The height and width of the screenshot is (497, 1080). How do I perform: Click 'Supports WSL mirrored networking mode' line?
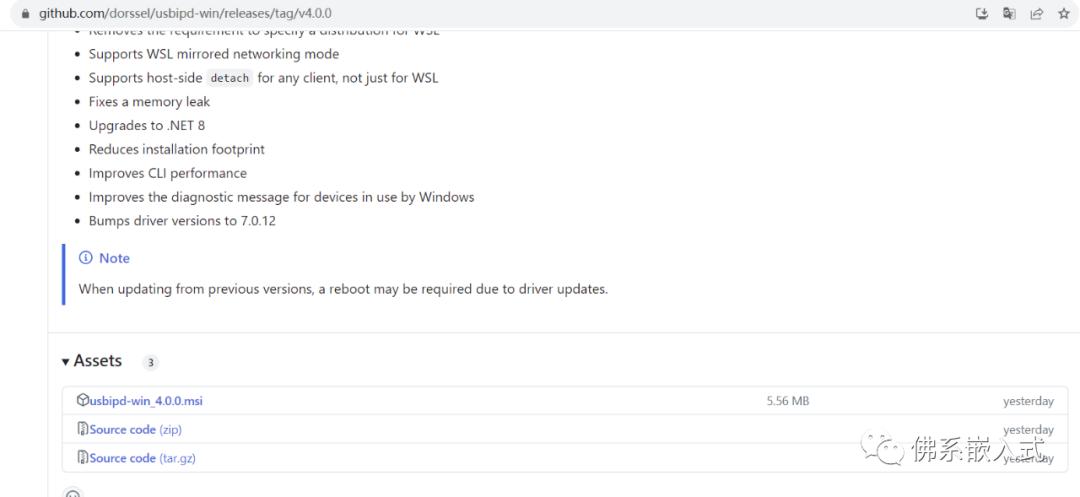(214, 54)
